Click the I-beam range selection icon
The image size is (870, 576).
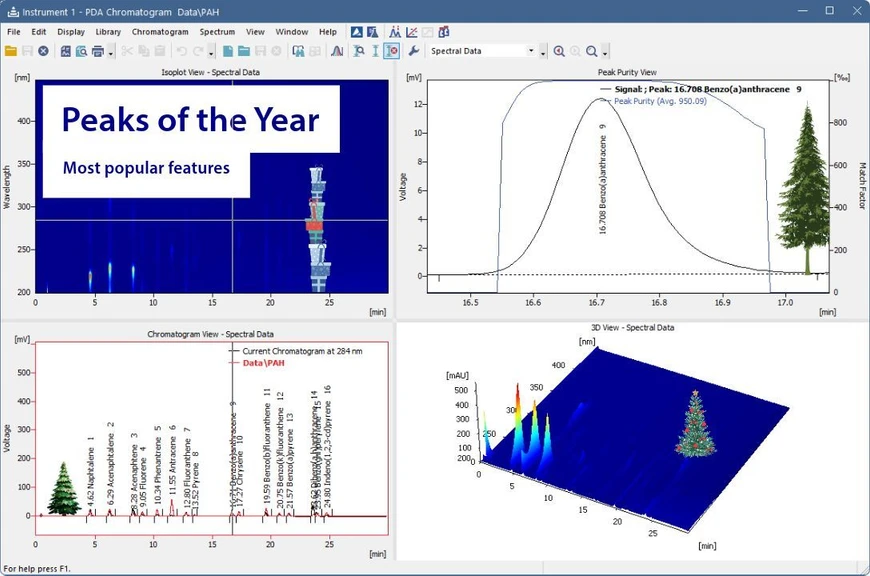[x=376, y=51]
